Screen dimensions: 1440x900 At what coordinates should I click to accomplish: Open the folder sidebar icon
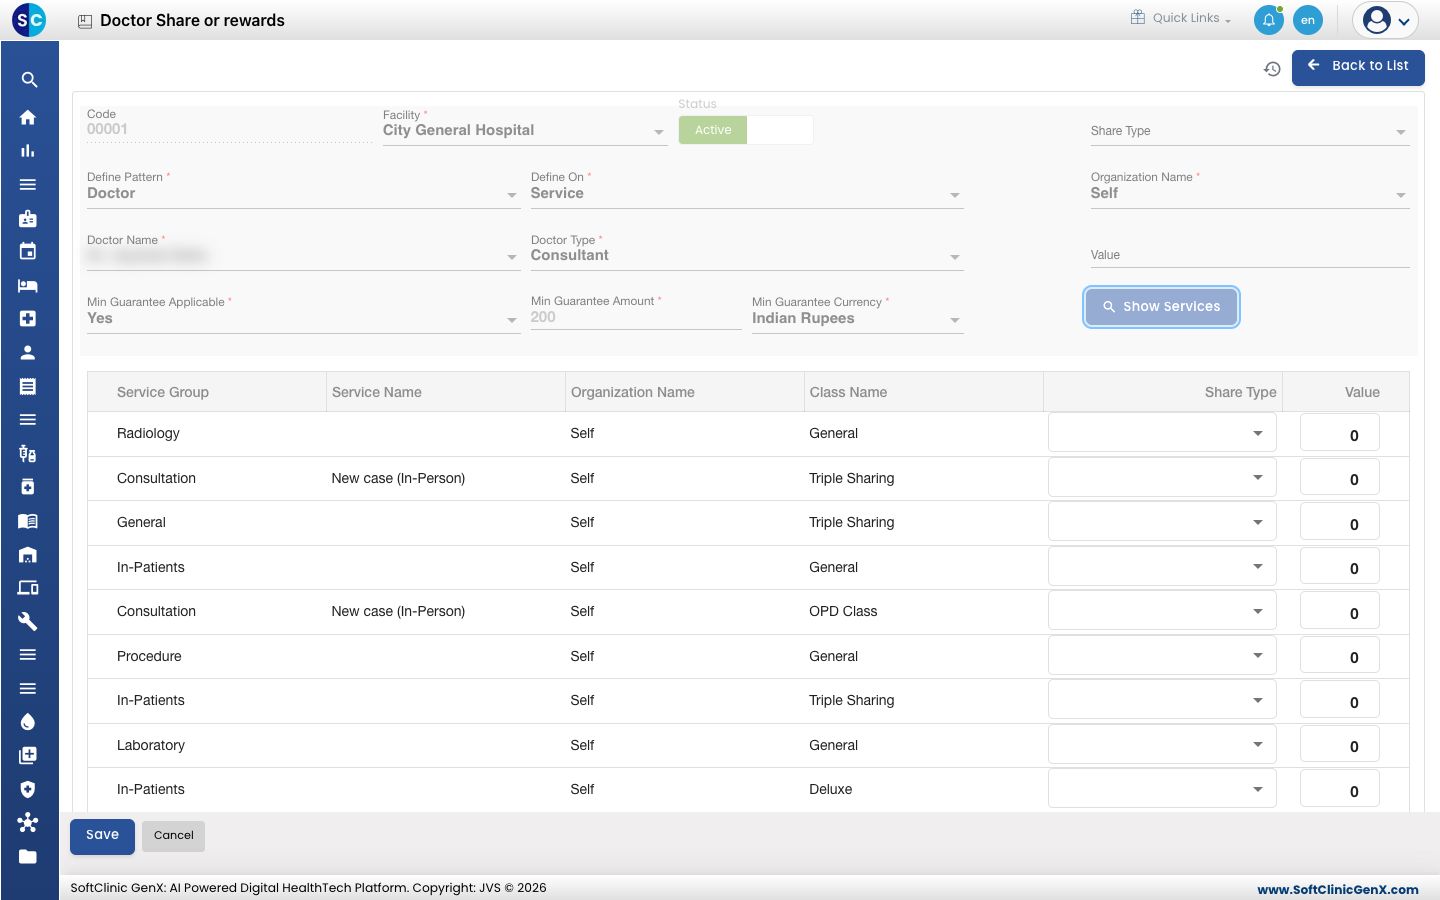click(28, 856)
